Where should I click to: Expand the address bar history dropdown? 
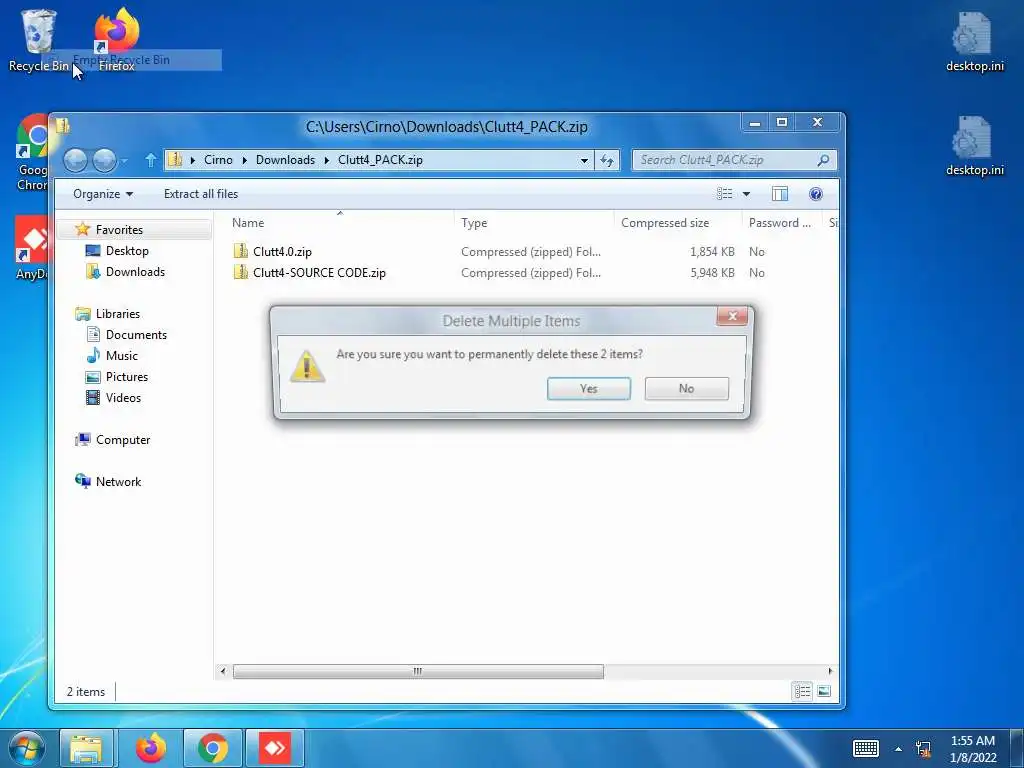(x=584, y=160)
